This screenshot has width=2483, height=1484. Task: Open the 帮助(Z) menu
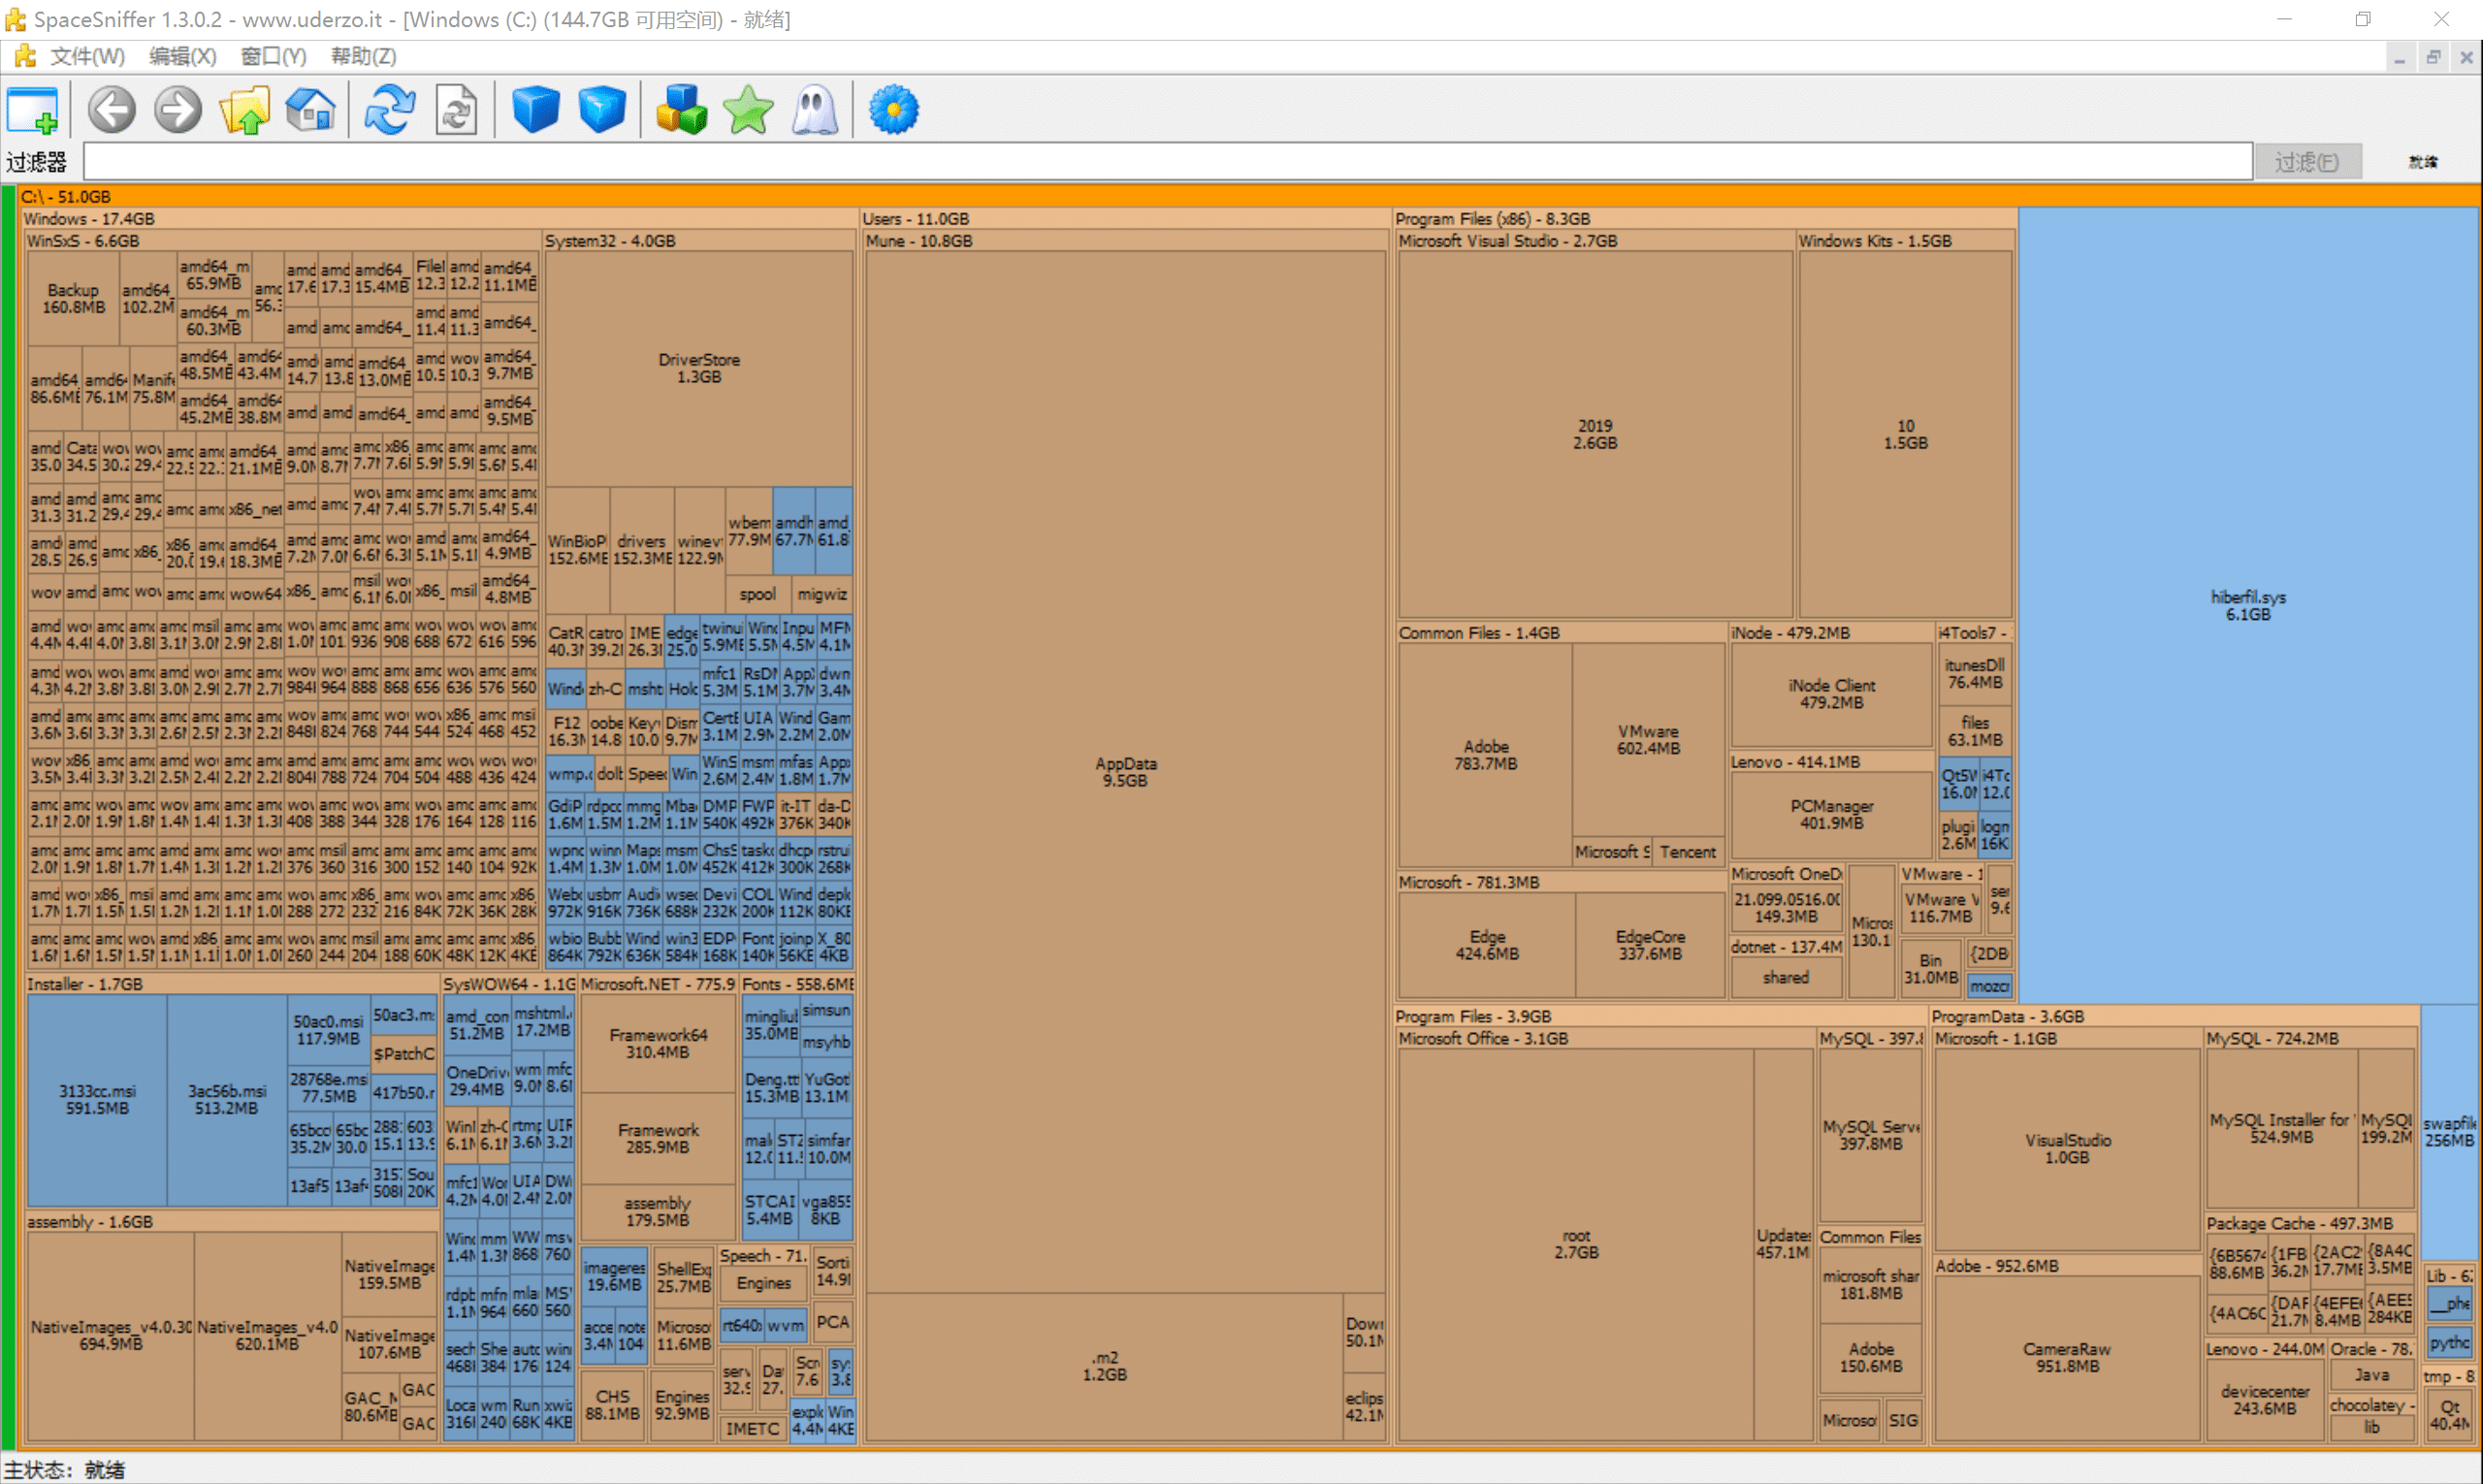coord(363,57)
